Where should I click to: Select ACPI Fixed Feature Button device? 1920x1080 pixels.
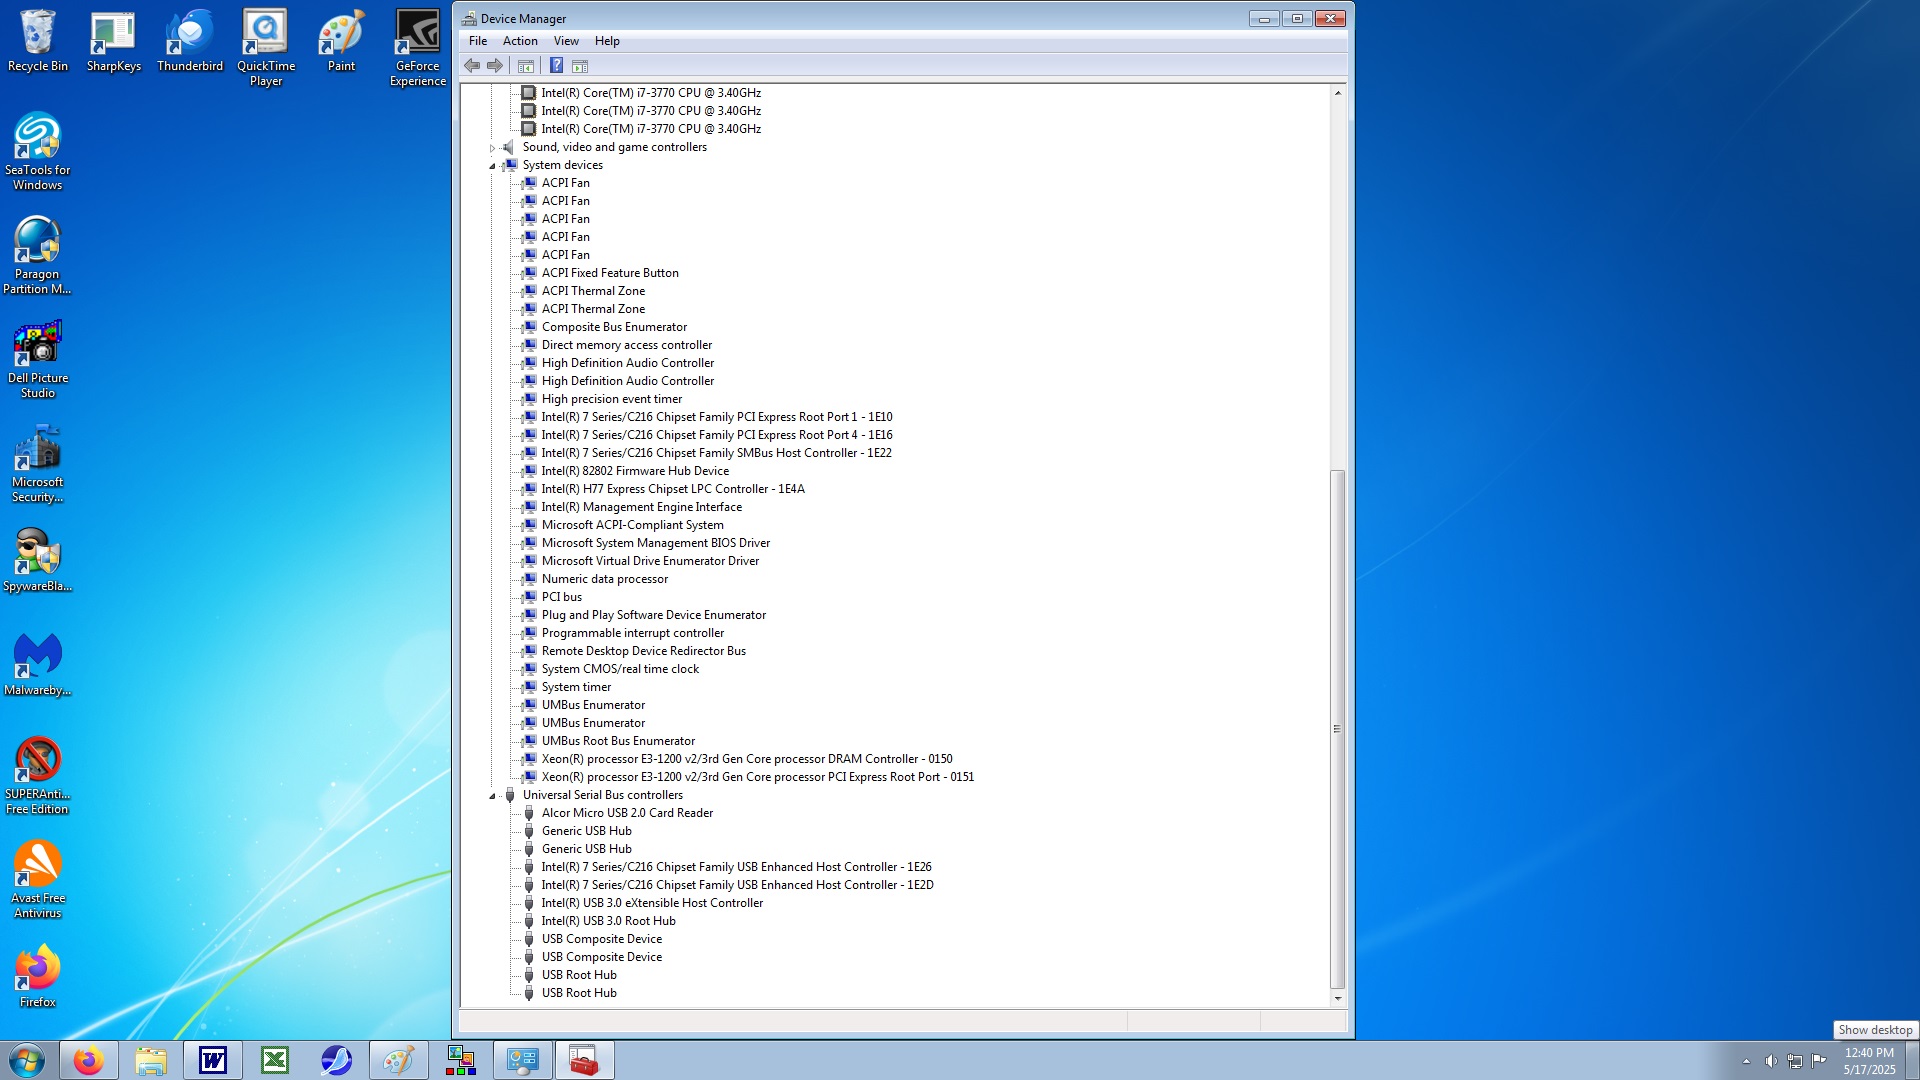[x=610, y=273]
